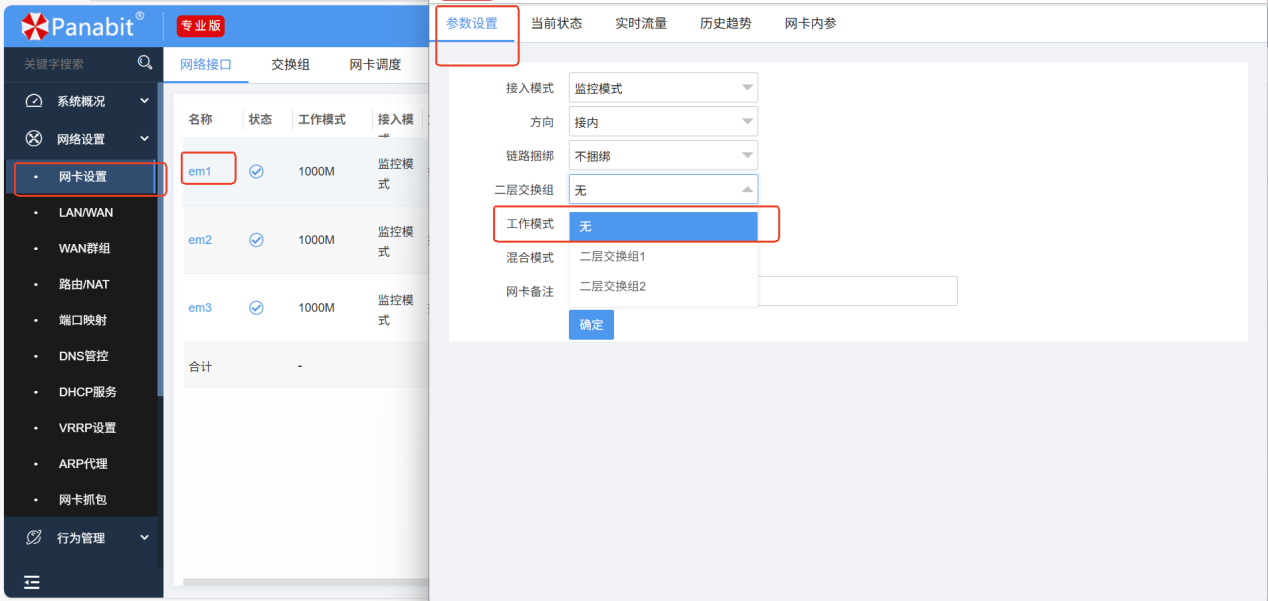The height and width of the screenshot is (601, 1268).
Task: Click the 行为管理 sidebar icon
Action: click(x=34, y=538)
